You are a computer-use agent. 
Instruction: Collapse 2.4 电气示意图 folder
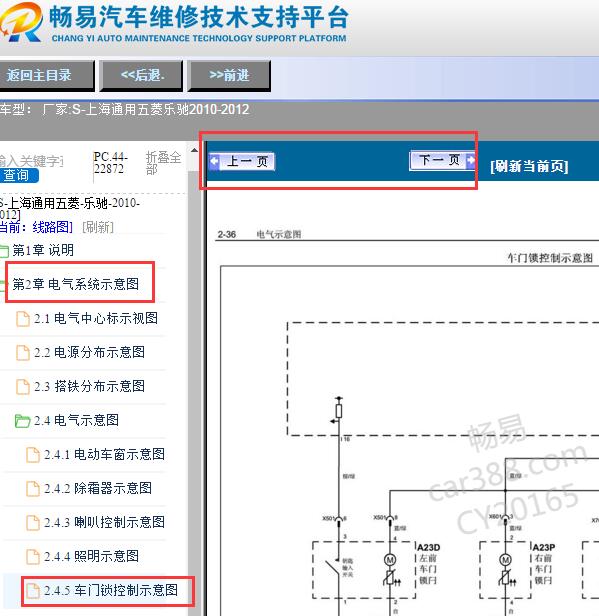(76, 420)
